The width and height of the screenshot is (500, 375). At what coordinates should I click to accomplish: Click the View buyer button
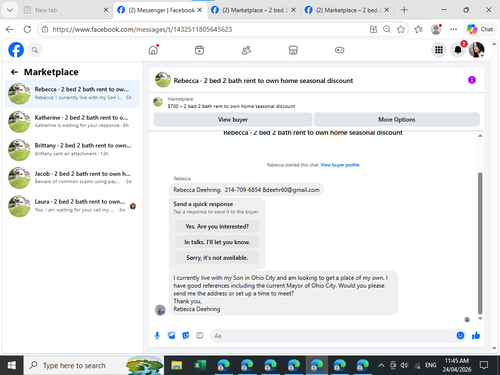pyautogui.click(x=233, y=119)
